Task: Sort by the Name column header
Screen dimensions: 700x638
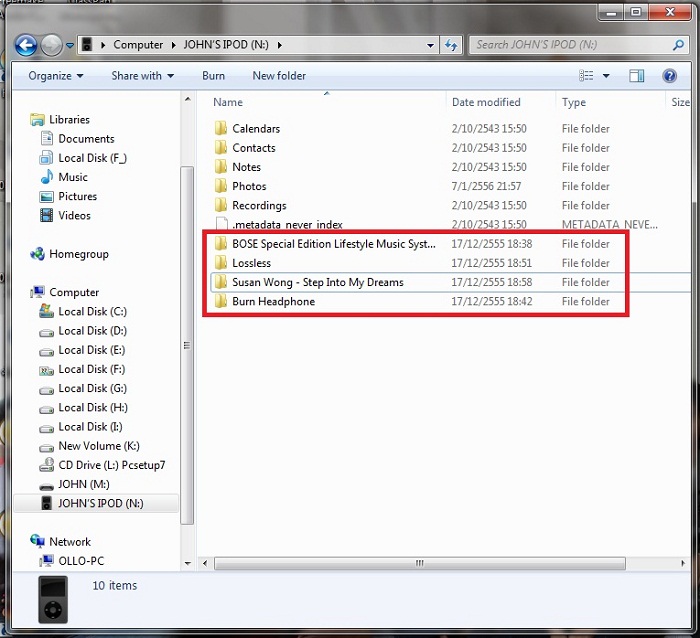Action: [228, 102]
